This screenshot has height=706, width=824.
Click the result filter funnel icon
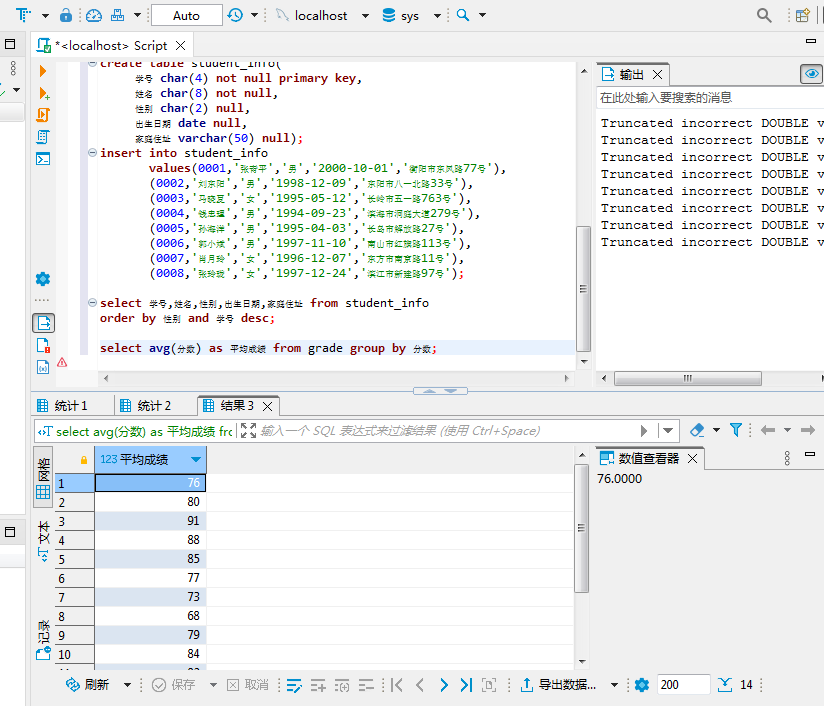[735, 430]
